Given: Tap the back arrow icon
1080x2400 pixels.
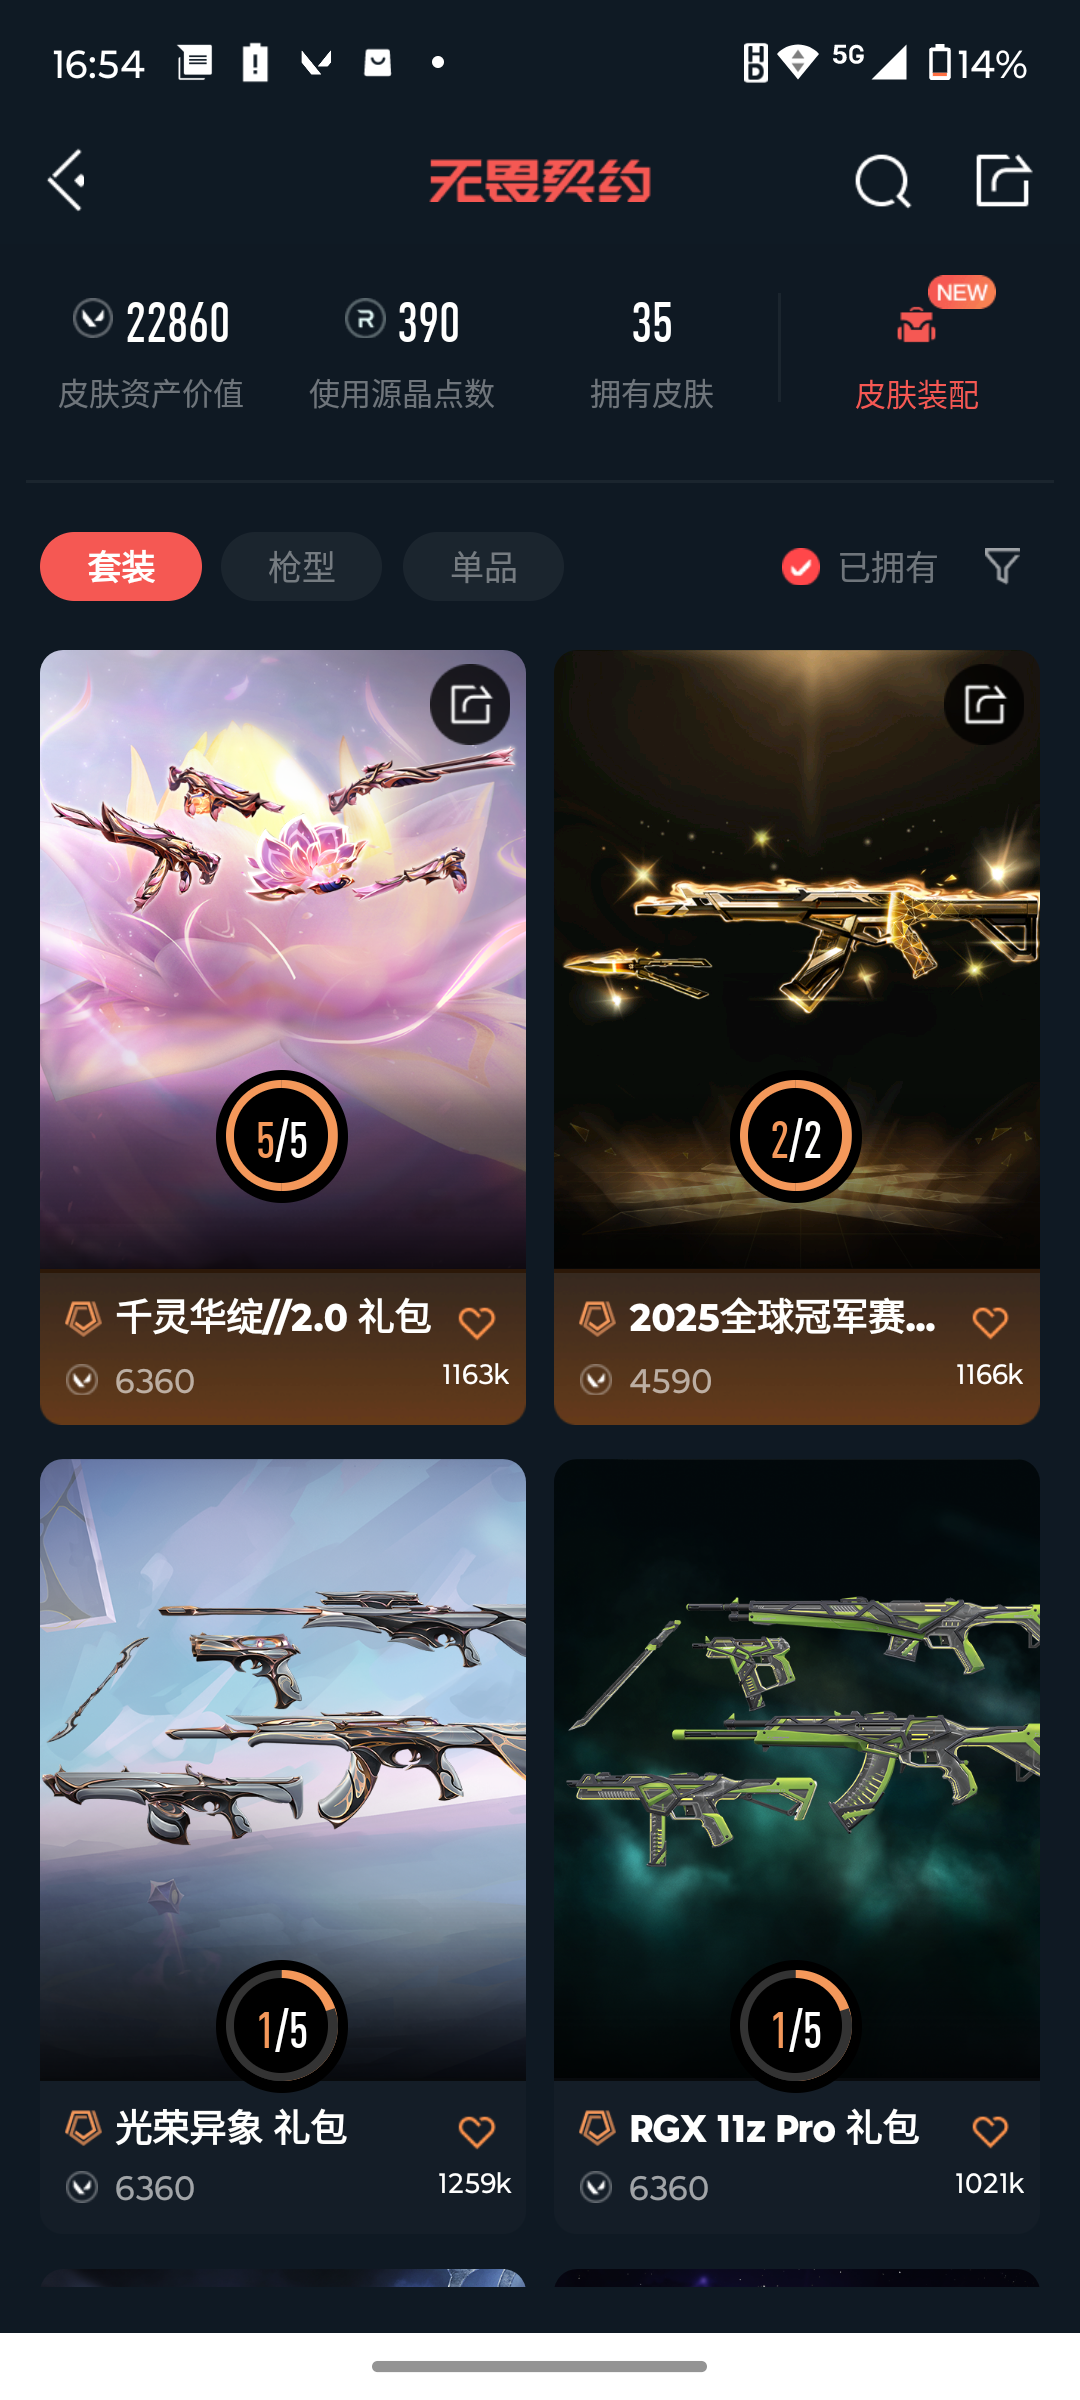Looking at the screenshot, I should pos(67,181).
